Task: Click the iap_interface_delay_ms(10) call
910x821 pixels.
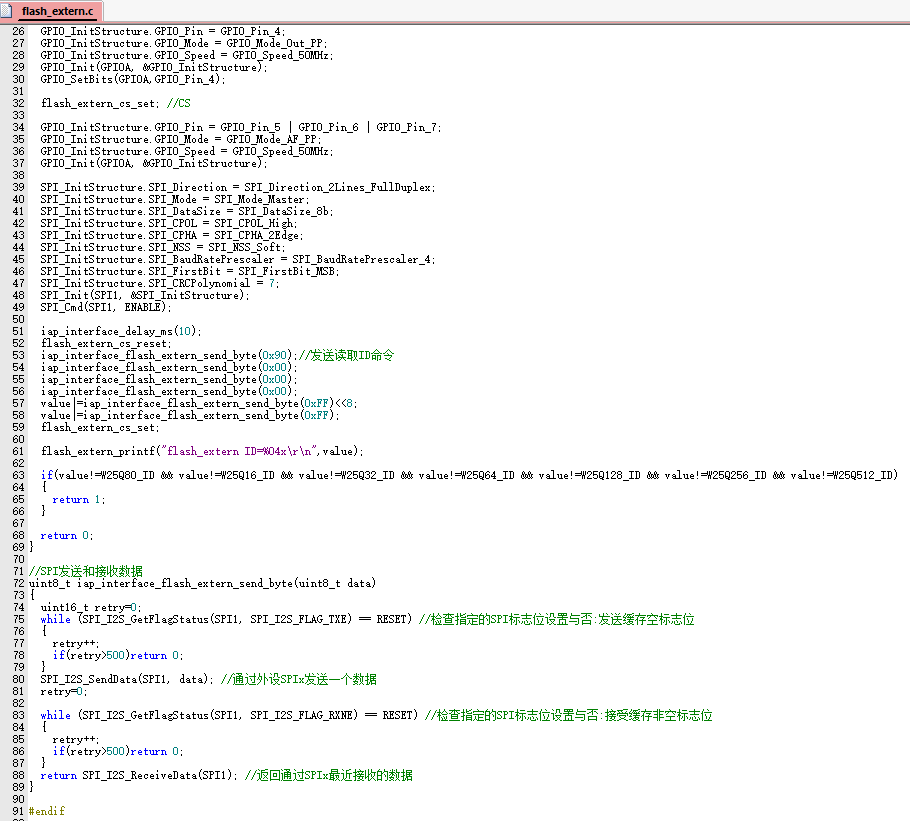Action: click(120, 331)
